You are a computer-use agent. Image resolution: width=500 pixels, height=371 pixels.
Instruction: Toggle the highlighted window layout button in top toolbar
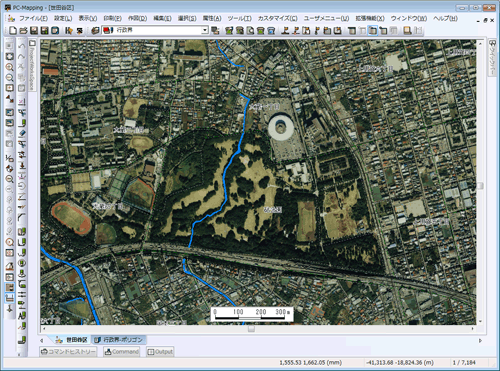[x=373, y=31]
